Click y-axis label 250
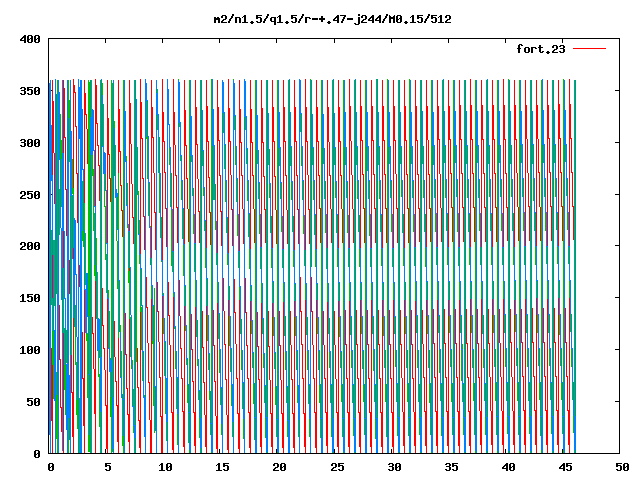The image size is (640, 480). click(30, 195)
